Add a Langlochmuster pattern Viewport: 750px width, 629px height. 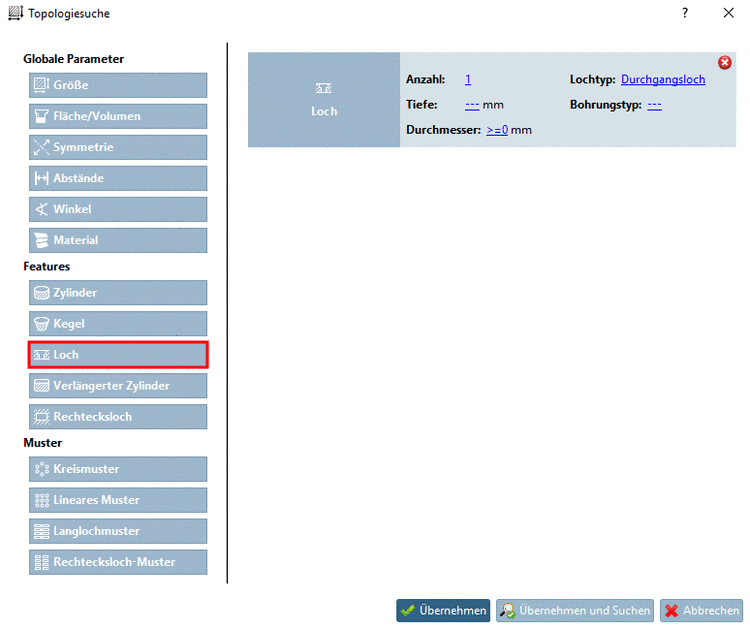click(x=118, y=531)
